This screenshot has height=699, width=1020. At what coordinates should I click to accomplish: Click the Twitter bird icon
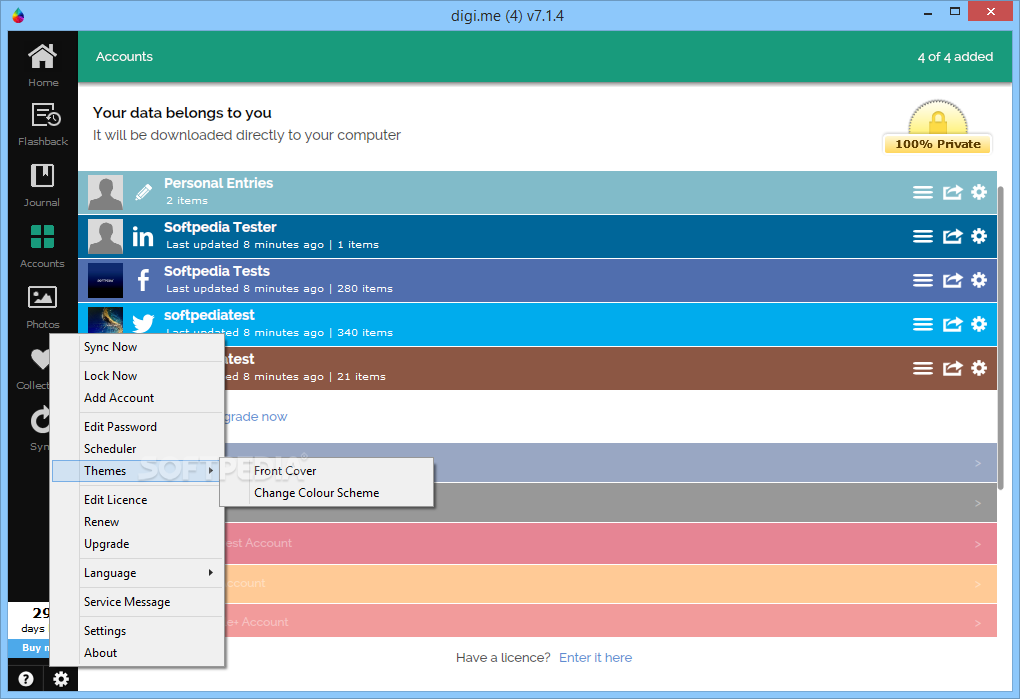click(143, 323)
